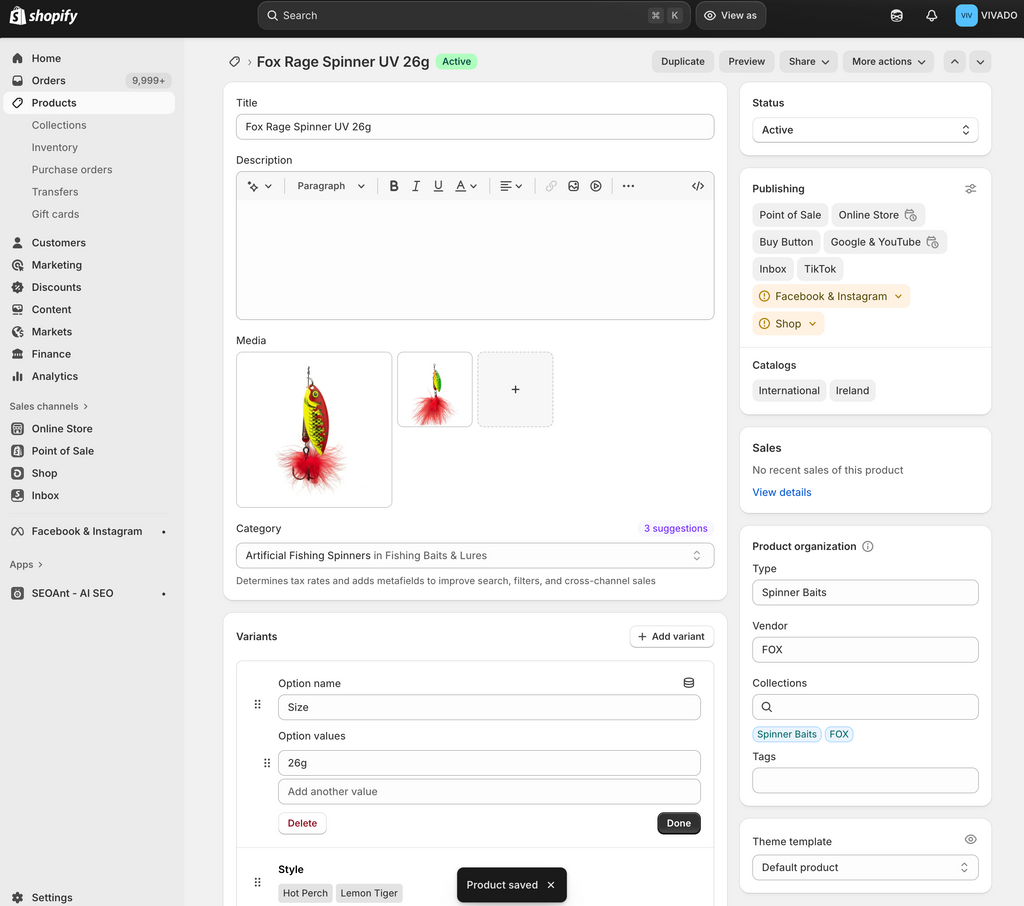Click the insert video icon in editor
The image size is (1024, 906).
pyautogui.click(x=596, y=186)
